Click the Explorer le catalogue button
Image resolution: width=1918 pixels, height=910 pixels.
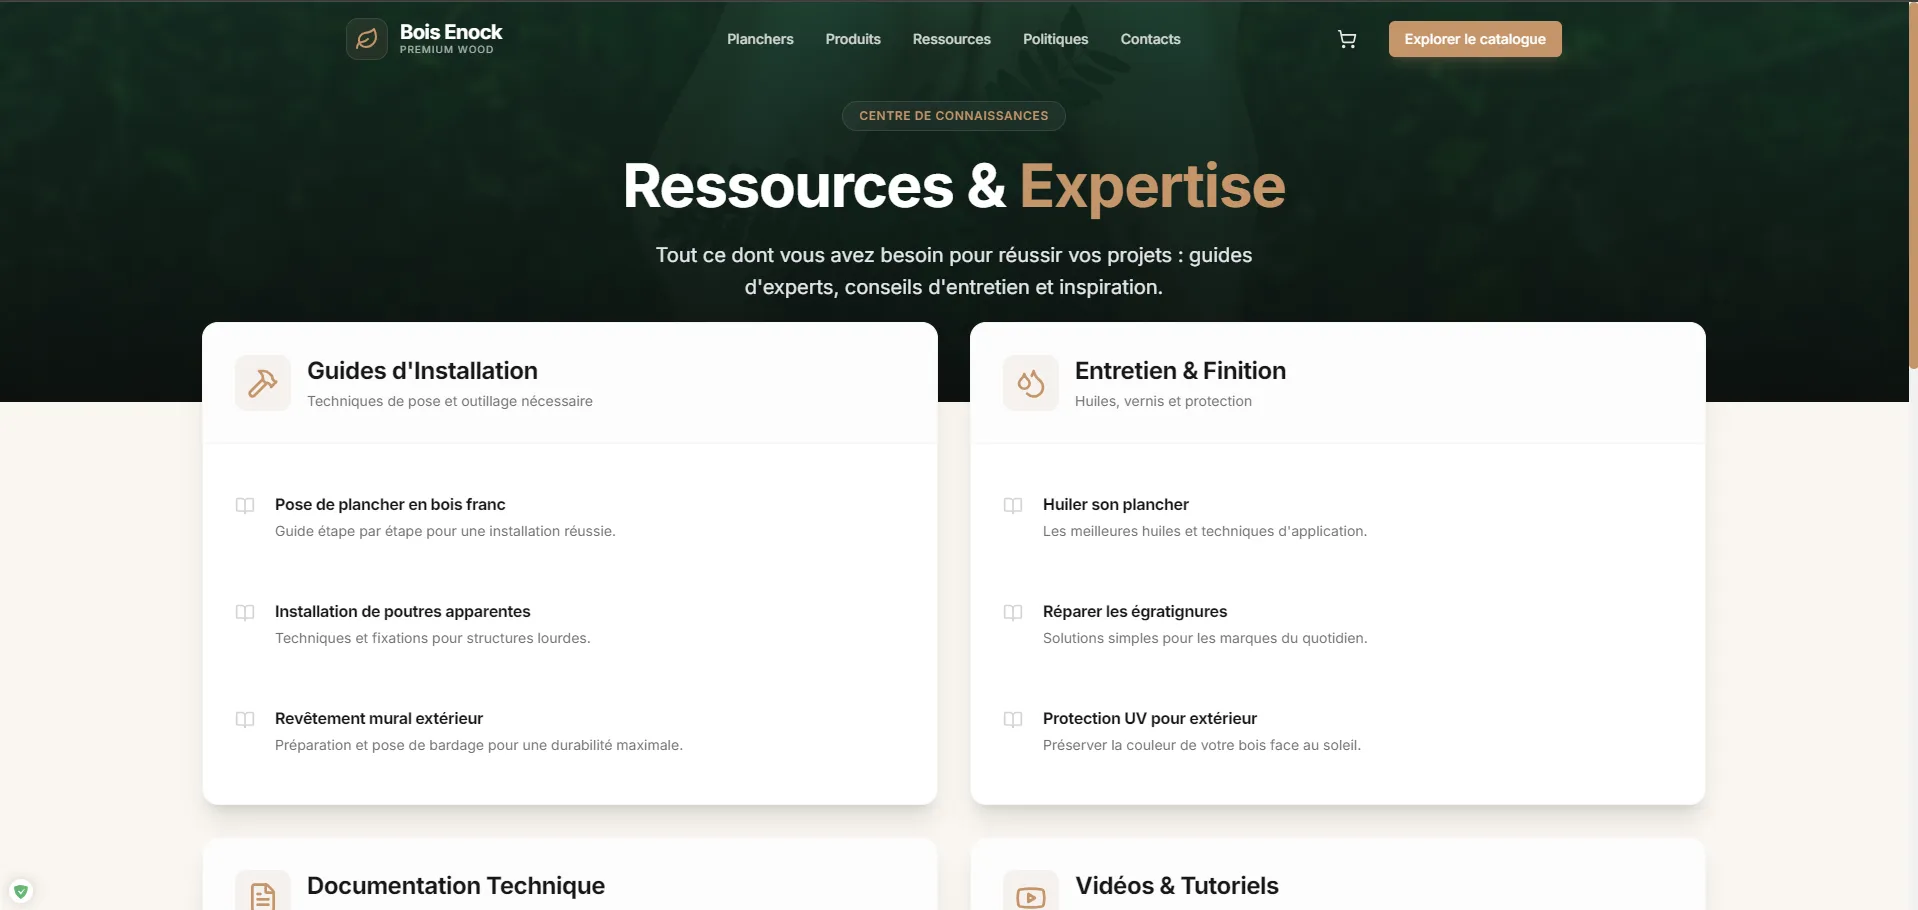1474,39
